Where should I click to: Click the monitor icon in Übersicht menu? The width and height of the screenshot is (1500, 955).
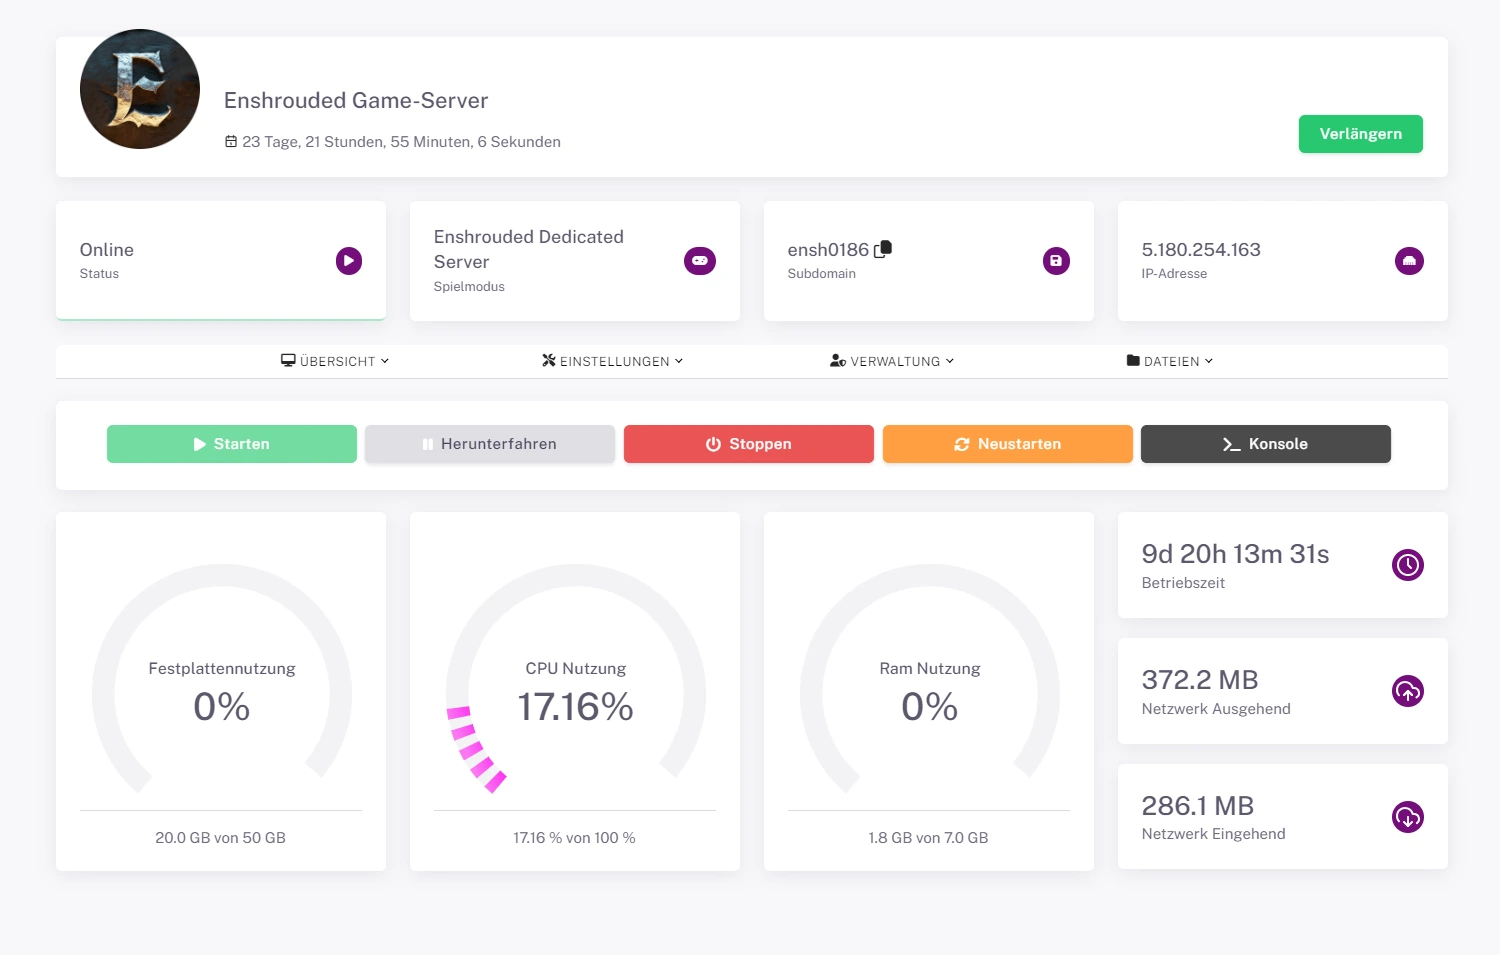[x=288, y=360]
